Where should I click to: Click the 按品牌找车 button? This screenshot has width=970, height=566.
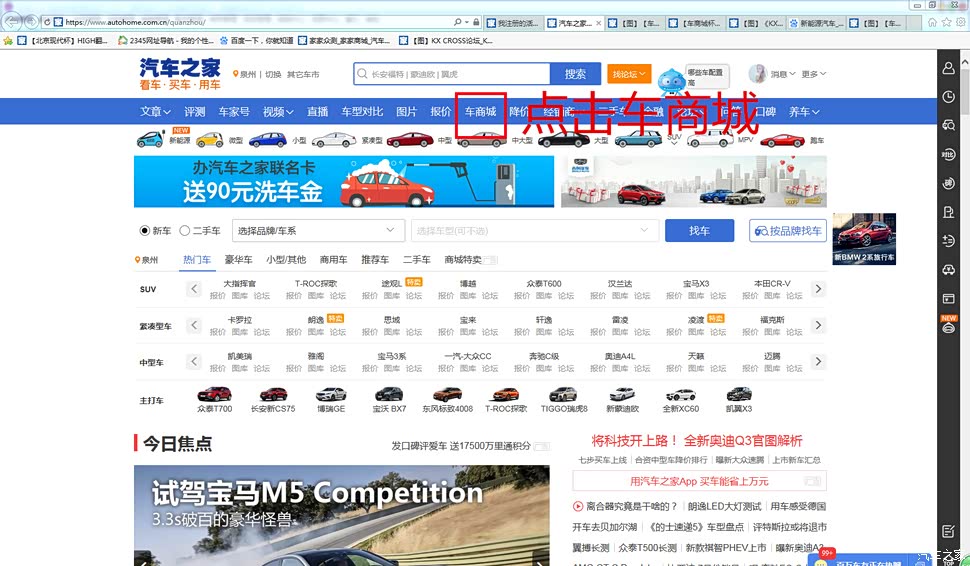788,230
